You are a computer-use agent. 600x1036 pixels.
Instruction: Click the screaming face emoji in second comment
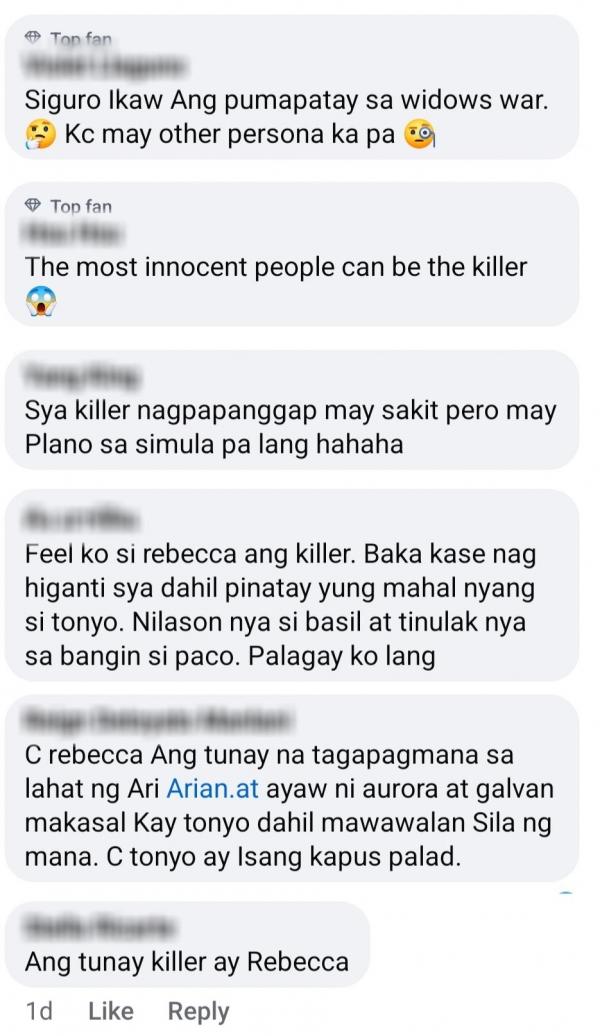coord(41,302)
